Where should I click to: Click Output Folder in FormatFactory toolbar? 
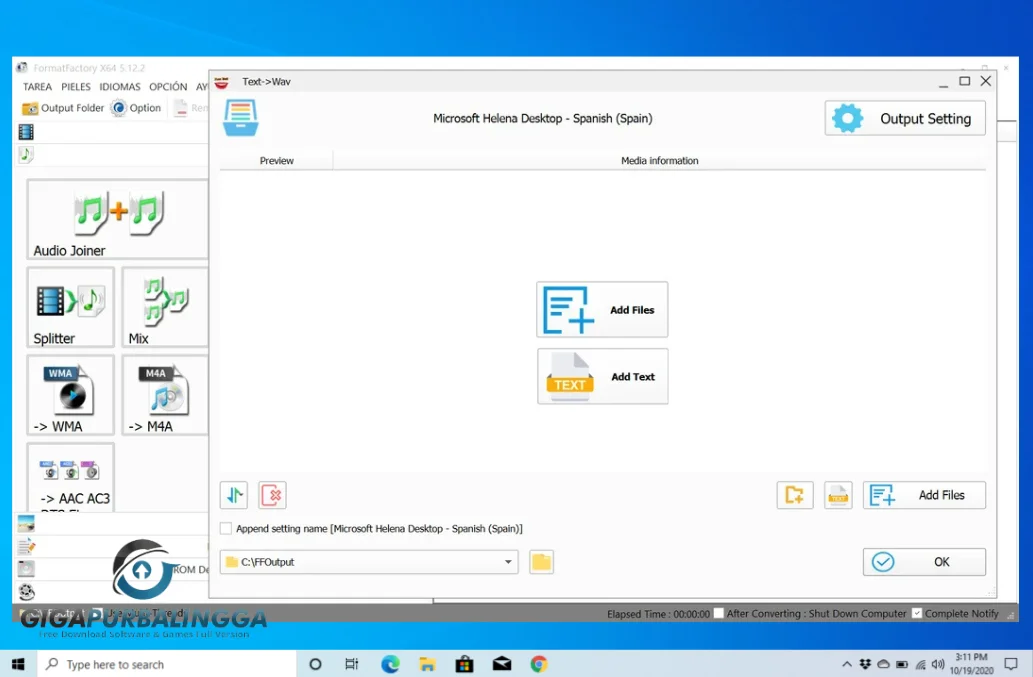tap(63, 108)
